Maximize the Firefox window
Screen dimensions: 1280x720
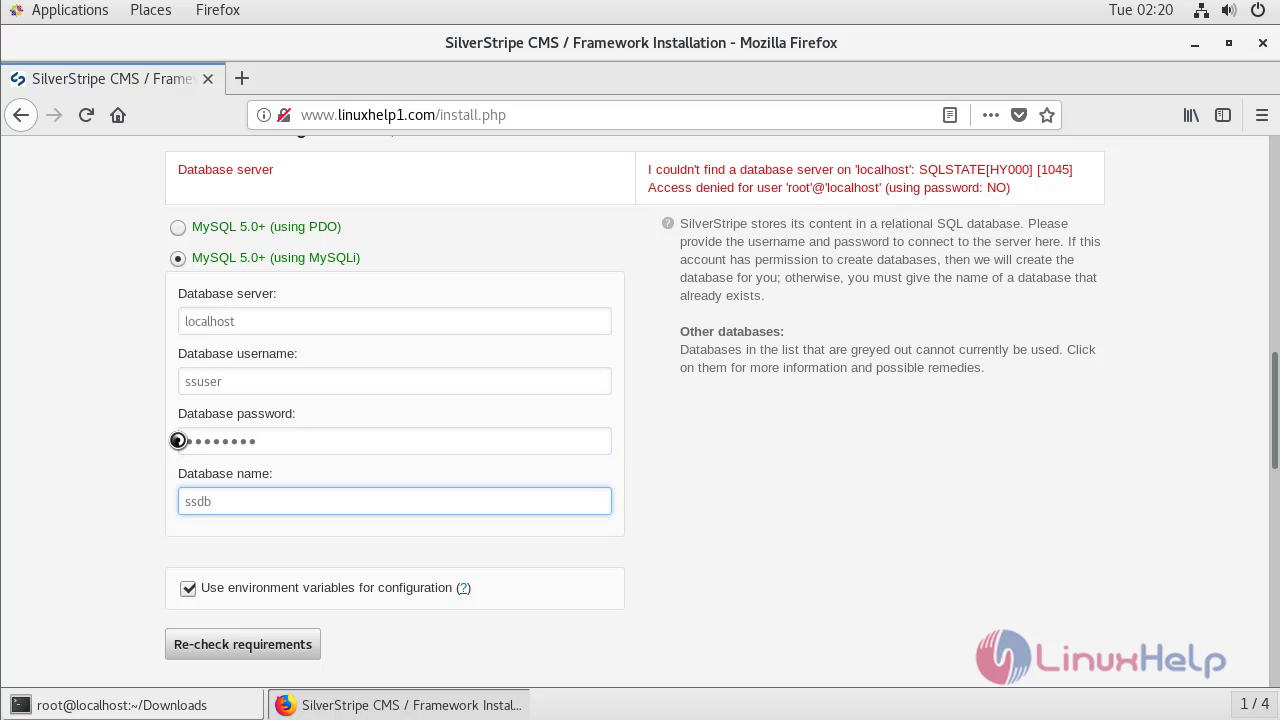(1229, 43)
